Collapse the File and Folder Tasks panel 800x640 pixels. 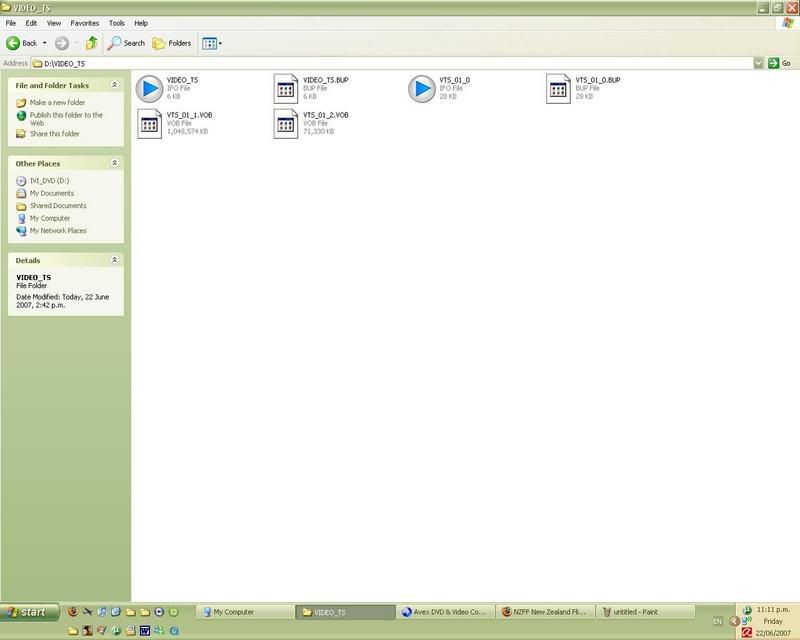tap(114, 86)
